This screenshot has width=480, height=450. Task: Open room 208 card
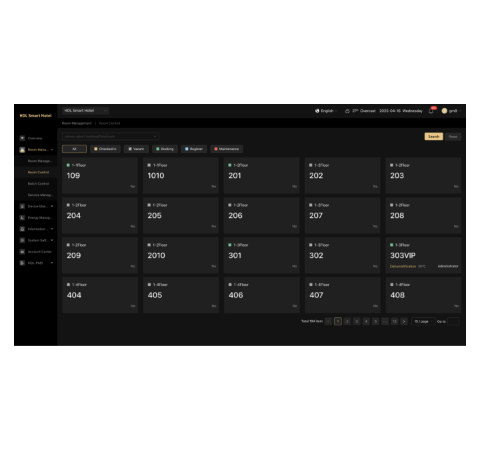[423, 216]
